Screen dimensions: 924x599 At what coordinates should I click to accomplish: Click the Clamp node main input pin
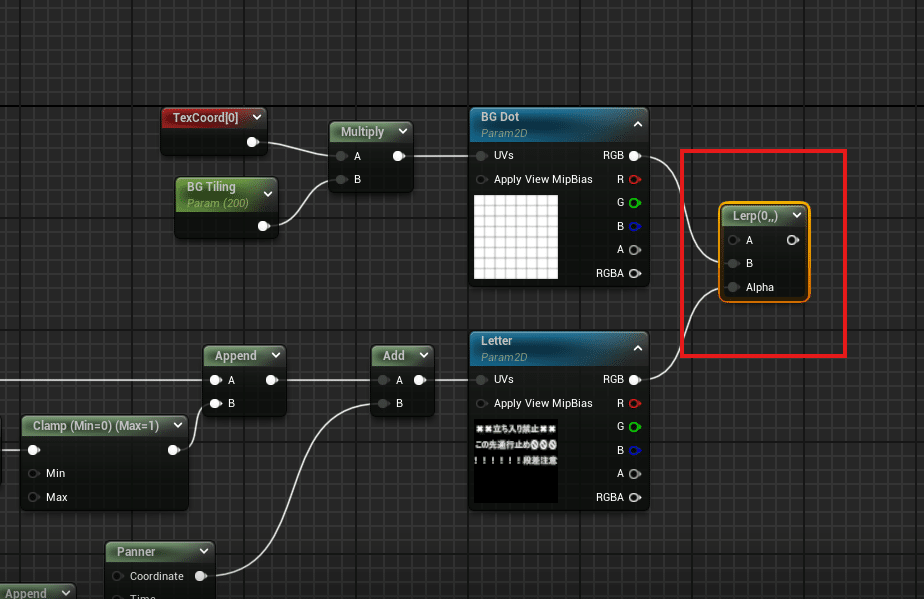(34, 450)
